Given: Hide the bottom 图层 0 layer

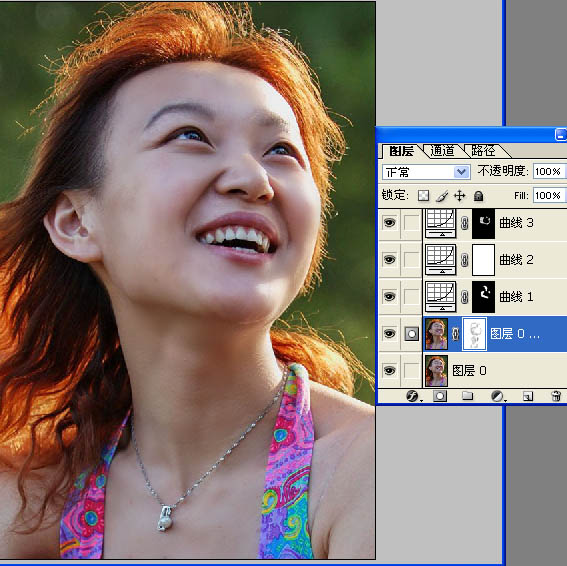Looking at the screenshot, I should 389,370.
